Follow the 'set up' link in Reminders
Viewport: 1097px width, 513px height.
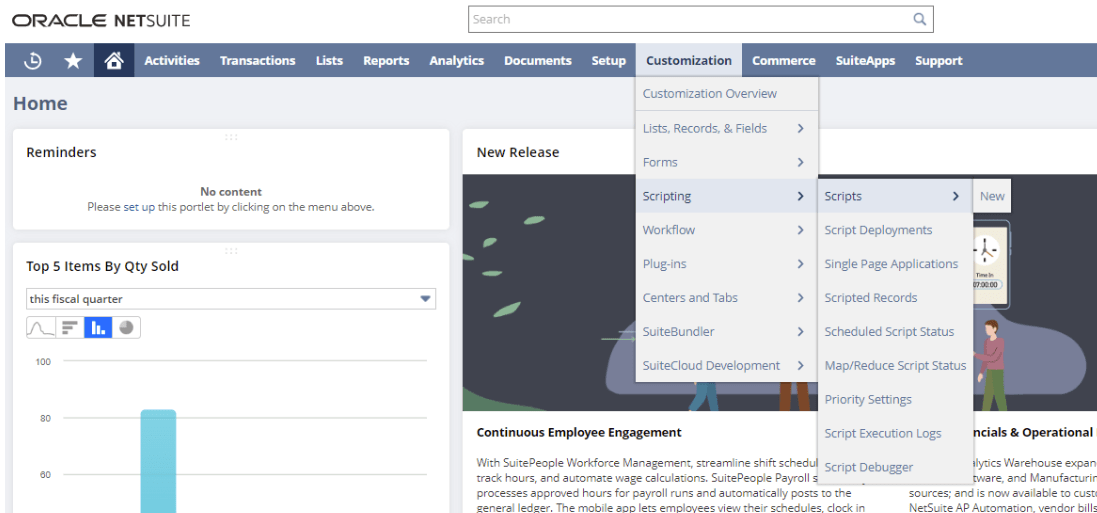pos(139,207)
